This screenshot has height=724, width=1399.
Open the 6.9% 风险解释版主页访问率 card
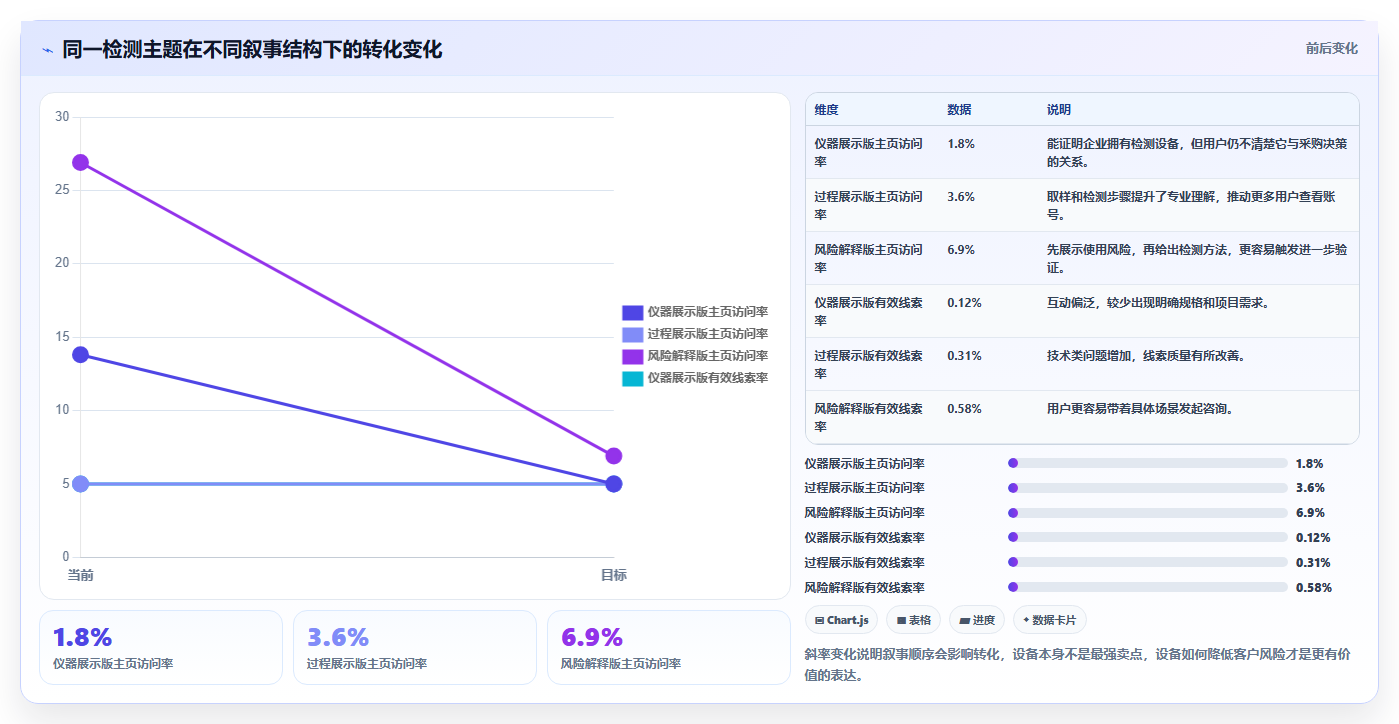[x=668, y=647]
